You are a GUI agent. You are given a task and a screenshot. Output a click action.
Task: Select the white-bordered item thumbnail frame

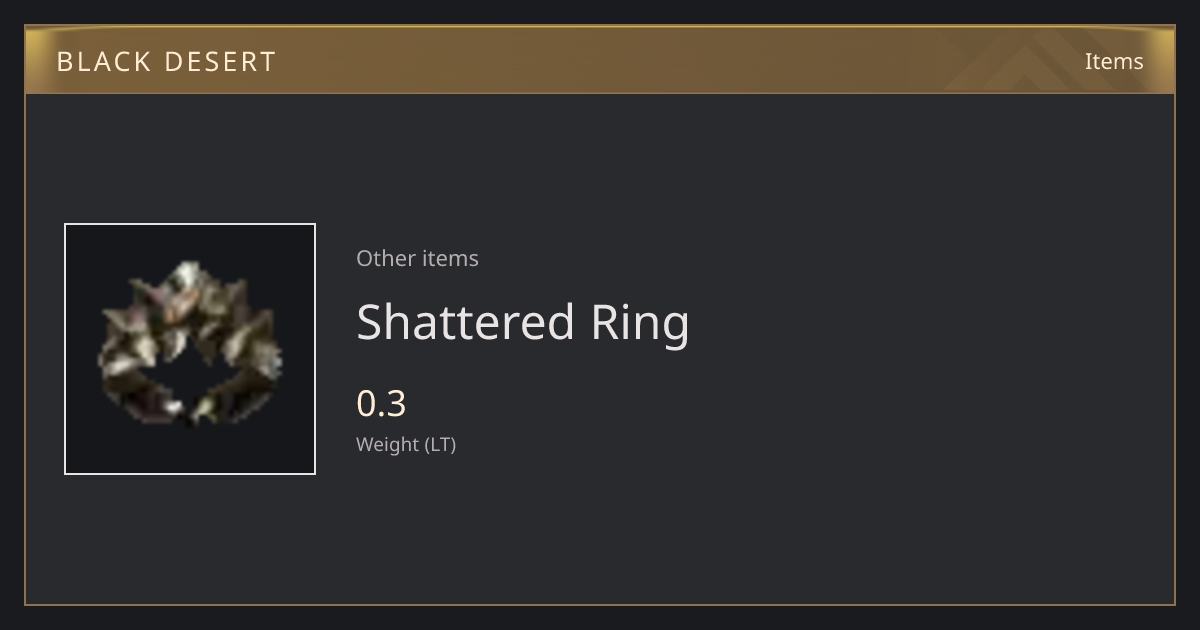pyautogui.click(x=190, y=349)
